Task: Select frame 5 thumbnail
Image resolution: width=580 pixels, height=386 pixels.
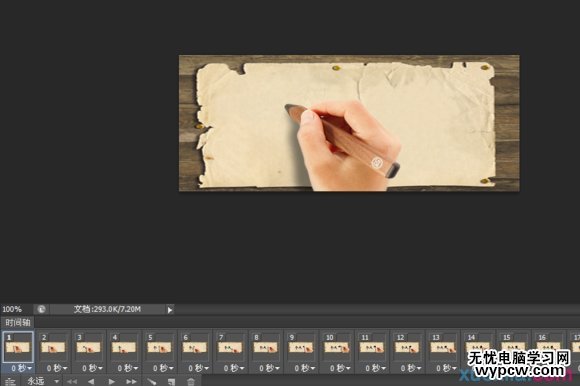Action: click(x=160, y=347)
